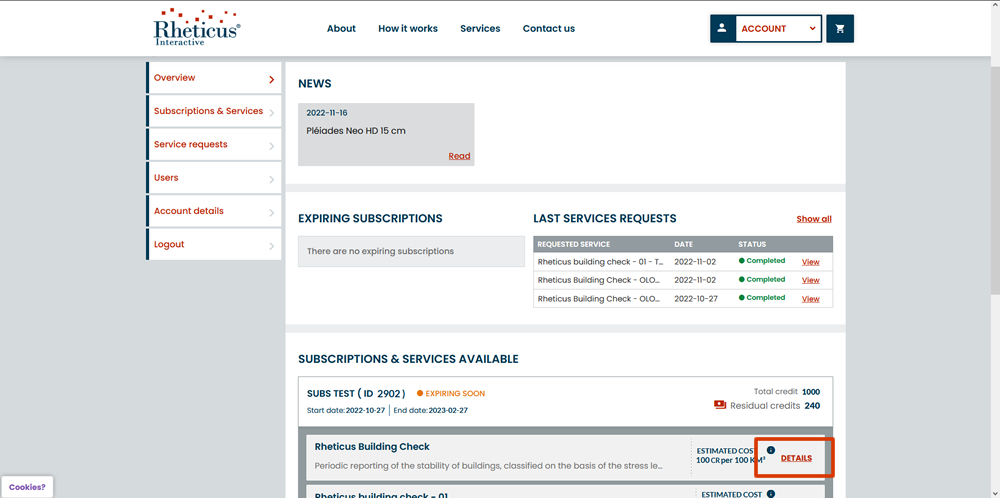
Task: Click the STATUS column header
Action: coord(752,244)
